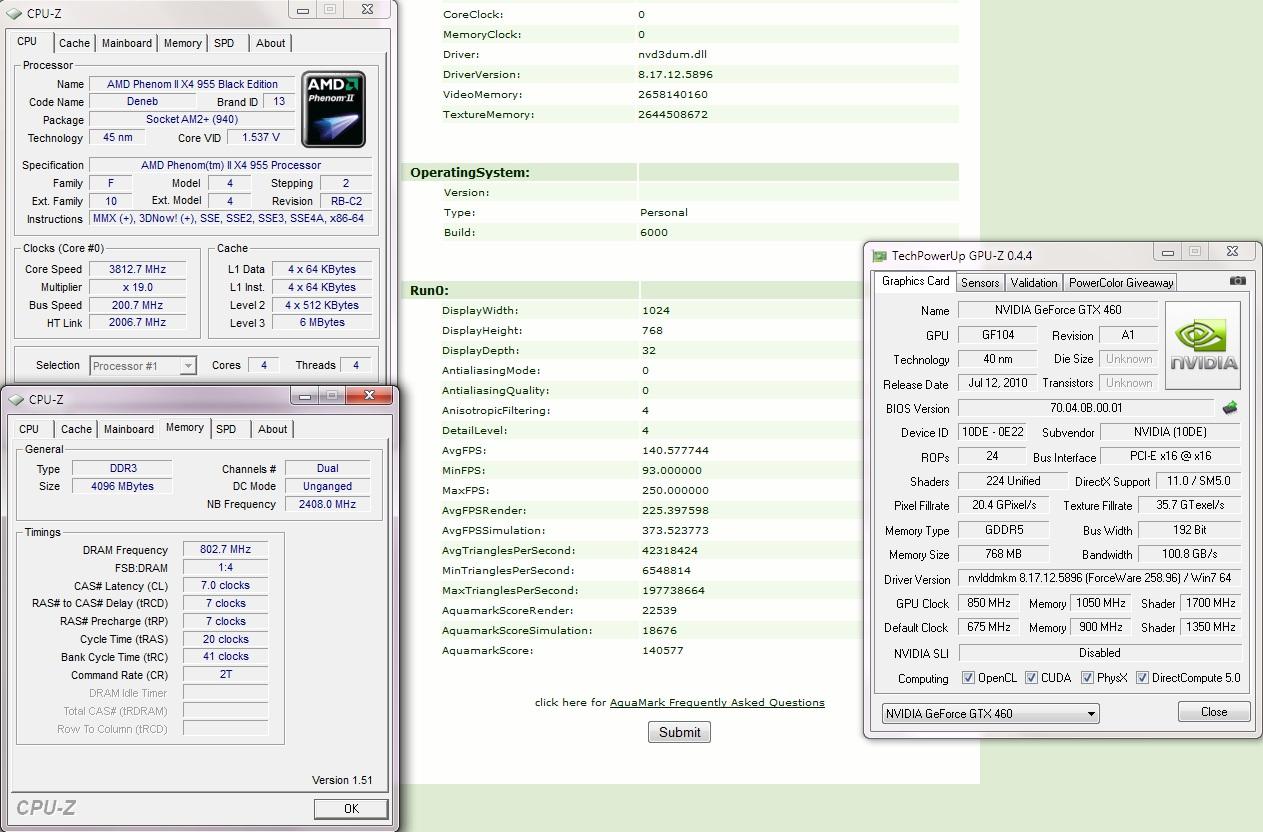Open the Validation tab in GPU-Z

(x=1034, y=283)
